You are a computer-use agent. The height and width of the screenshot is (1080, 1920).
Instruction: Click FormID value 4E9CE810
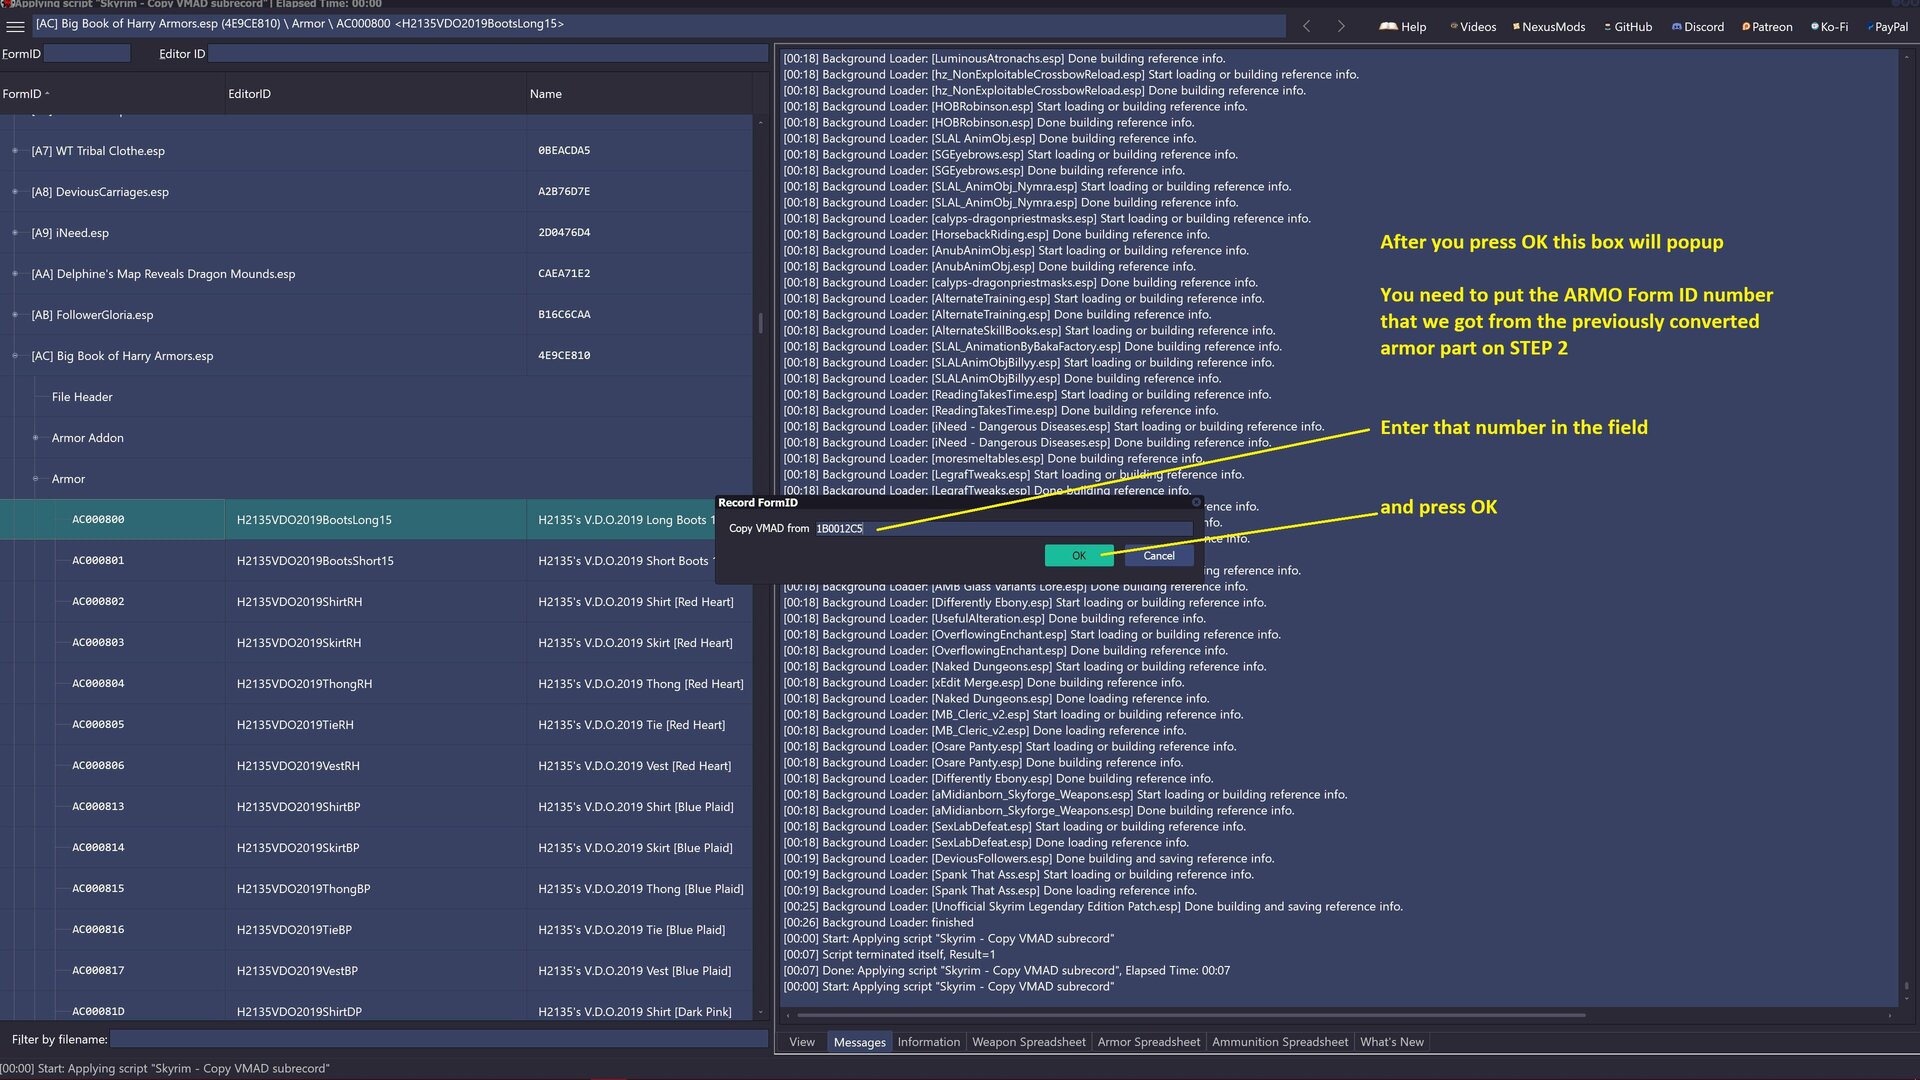click(x=564, y=356)
